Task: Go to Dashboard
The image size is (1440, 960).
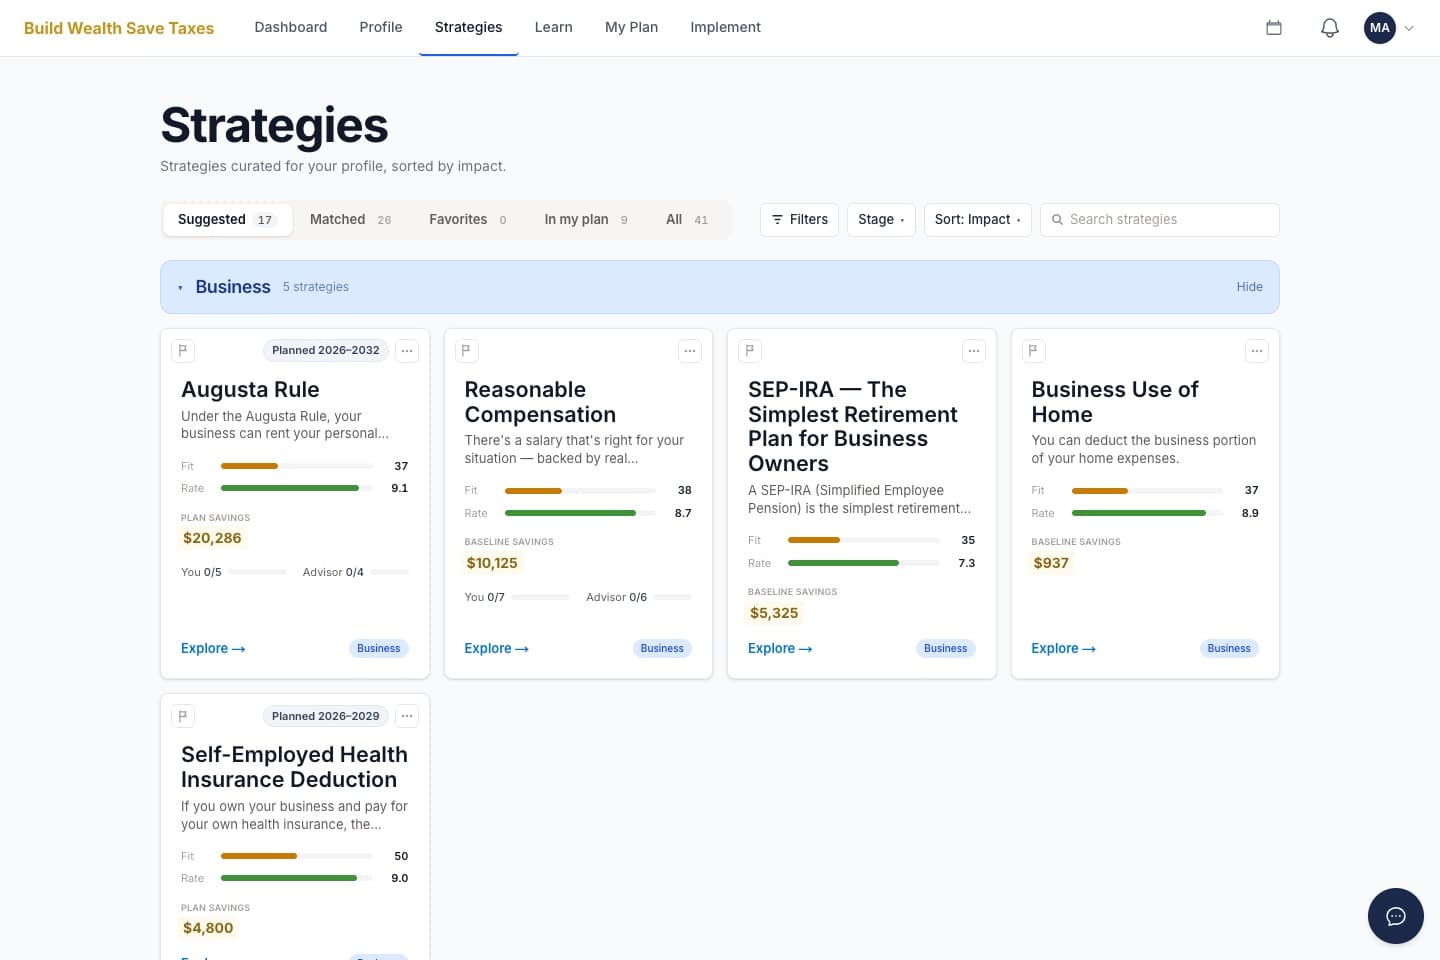Action: coord(291,28)
